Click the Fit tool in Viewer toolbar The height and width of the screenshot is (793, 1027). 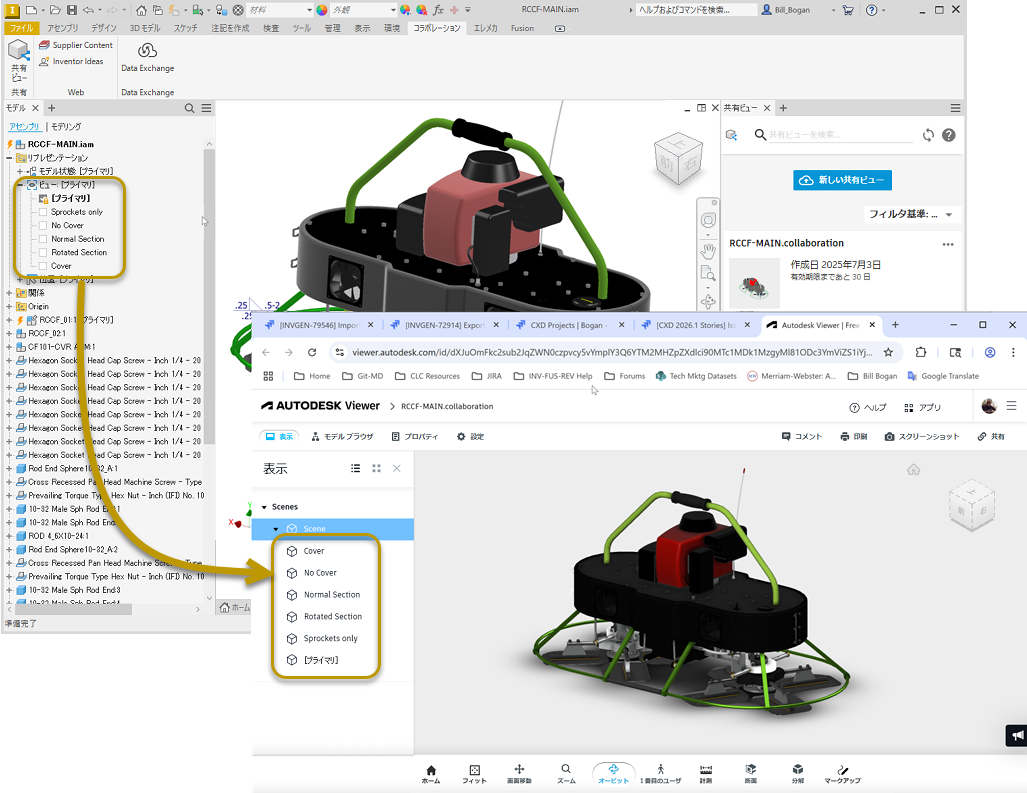click(474, 773)
